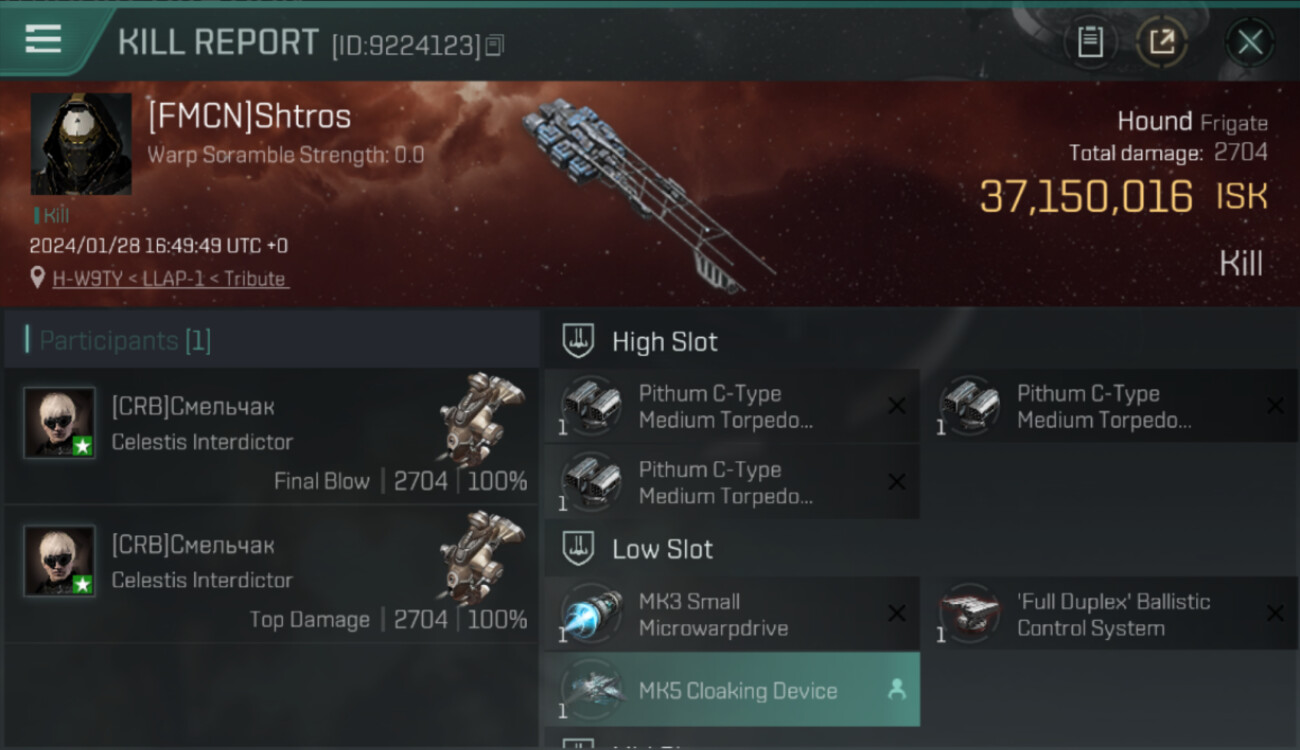This screenshot has width=1300, height=750.
Task: Open the Shtros pilot portrait
Action: click(x=81, y=144)
